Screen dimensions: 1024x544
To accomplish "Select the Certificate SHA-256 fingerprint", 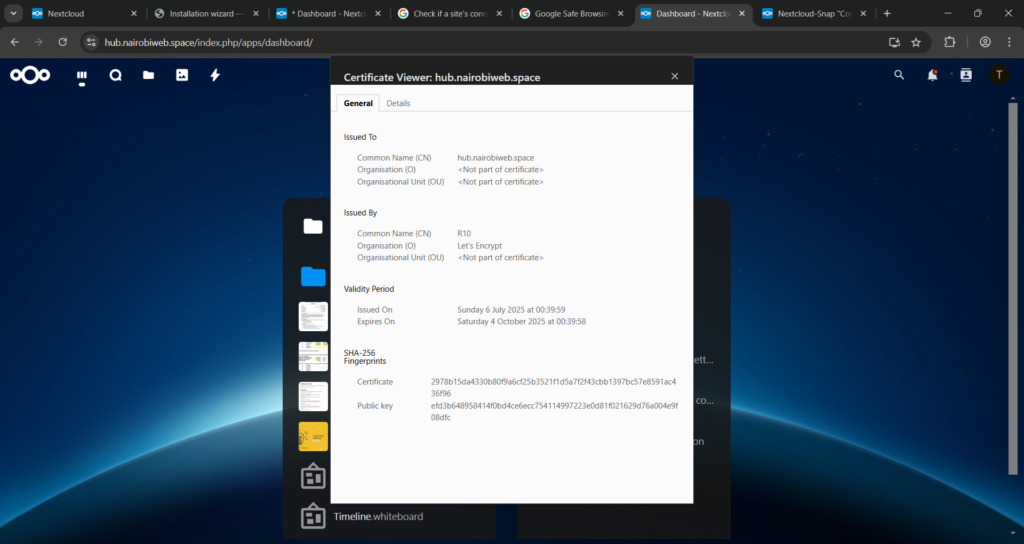I will click(x=554, y=387).
